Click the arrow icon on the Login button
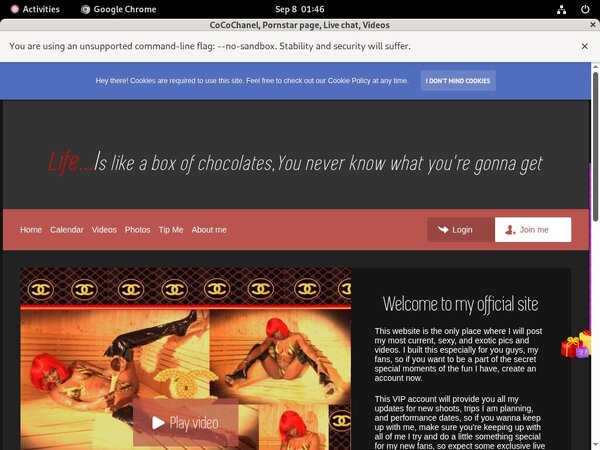 coord(442,230)
